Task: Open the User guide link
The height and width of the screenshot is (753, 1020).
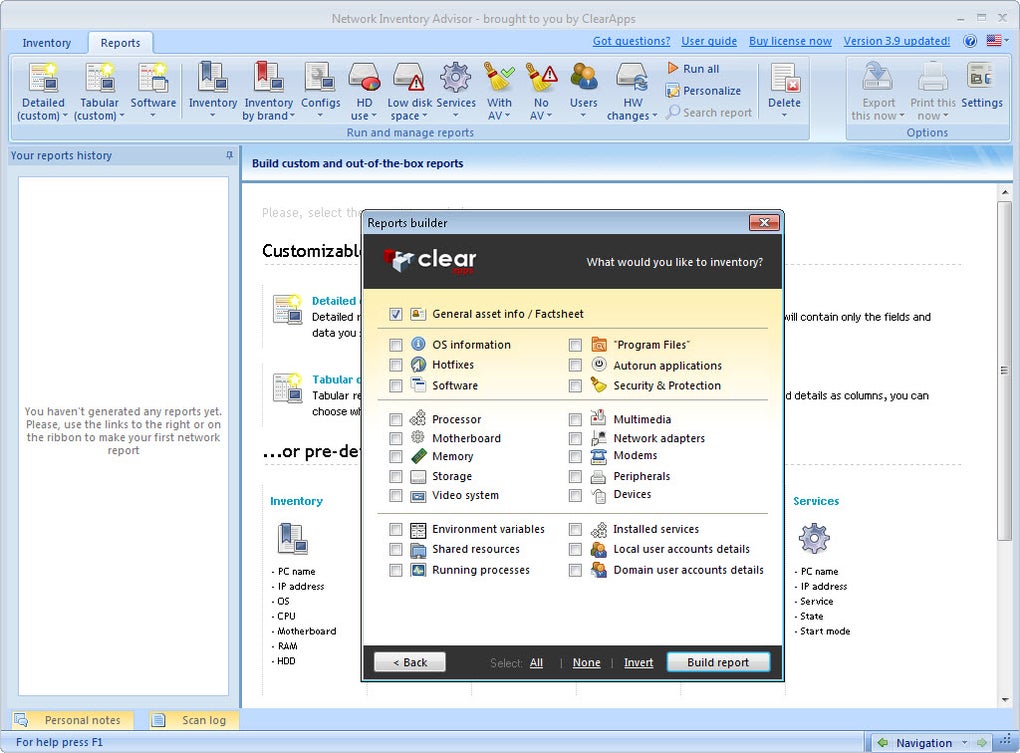Action: (x=709, y=41)
